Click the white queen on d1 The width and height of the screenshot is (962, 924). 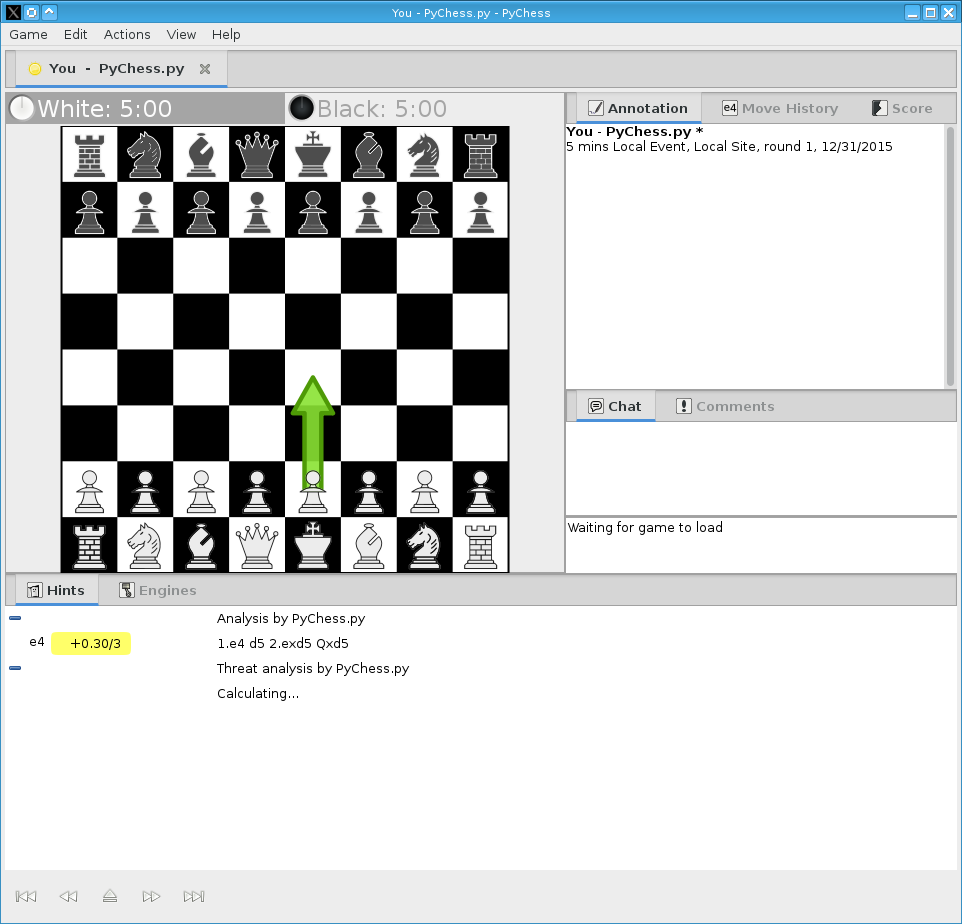point(257,545)
